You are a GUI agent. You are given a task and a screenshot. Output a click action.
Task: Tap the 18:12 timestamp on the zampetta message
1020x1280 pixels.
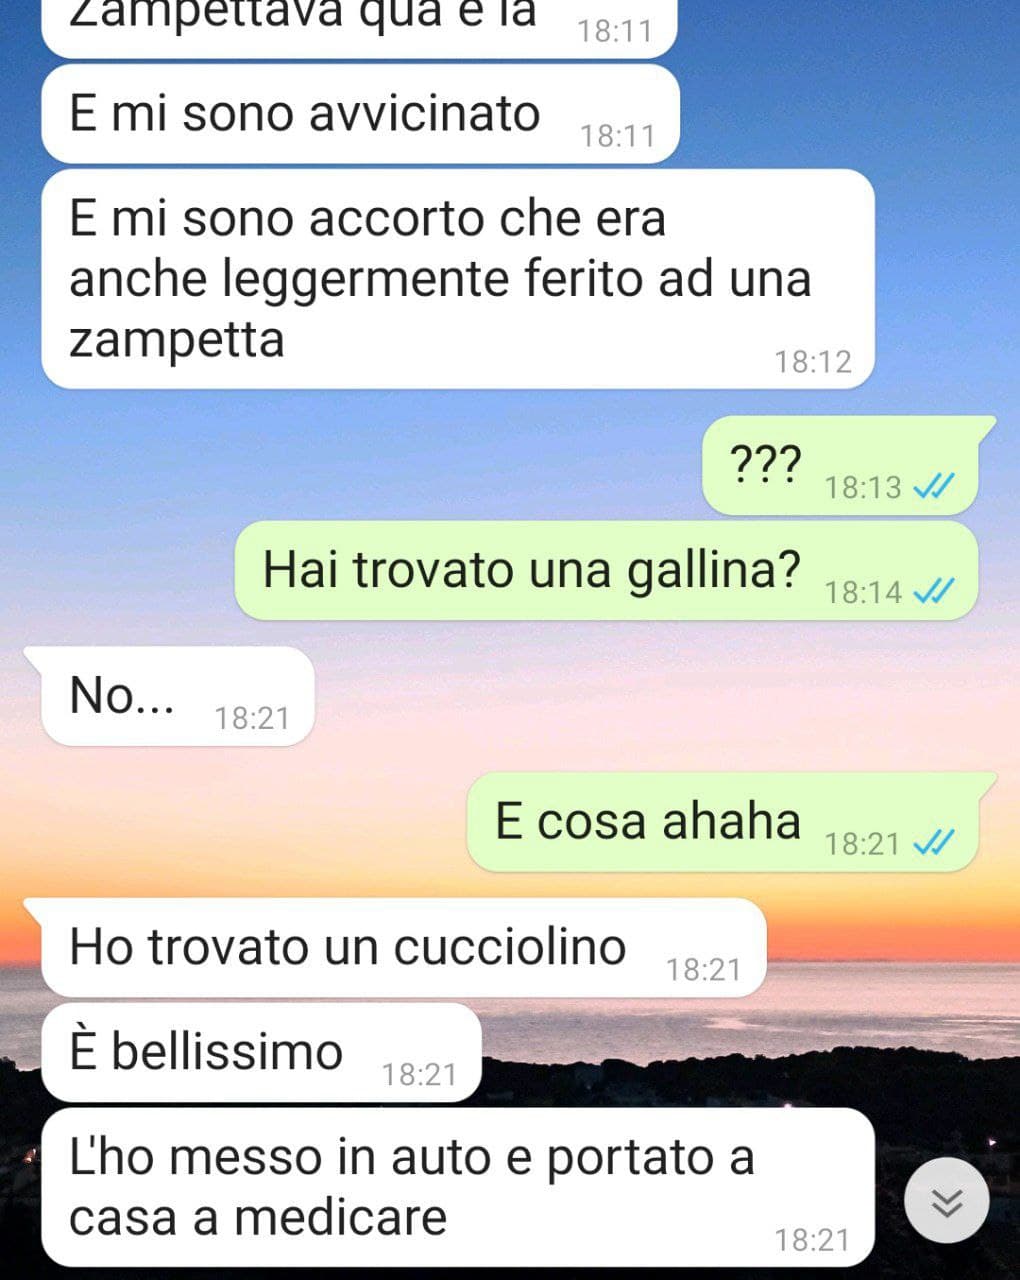coord(812,361)
